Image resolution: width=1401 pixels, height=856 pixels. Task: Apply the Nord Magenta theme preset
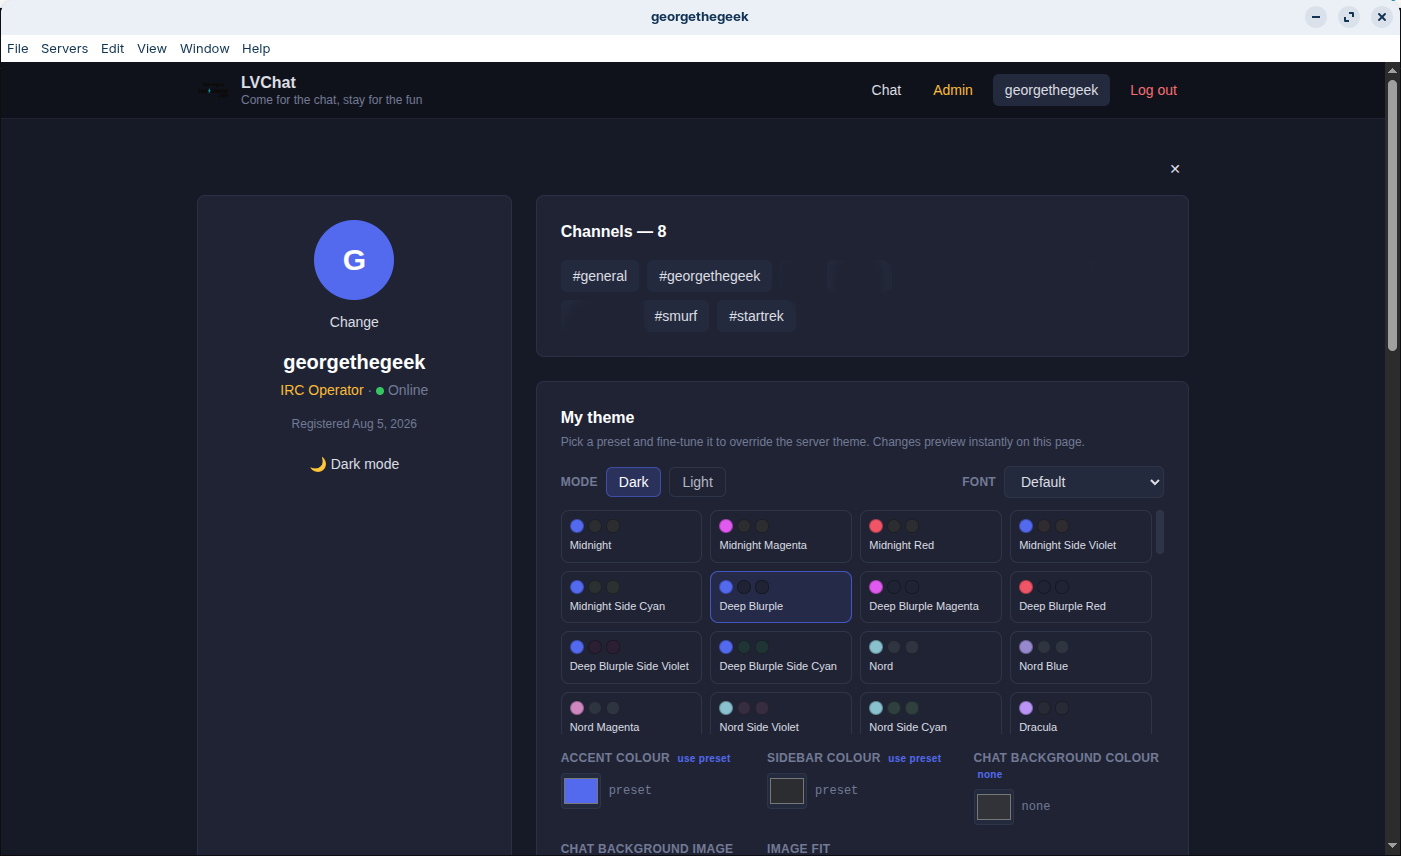click(x=631, y=715)
